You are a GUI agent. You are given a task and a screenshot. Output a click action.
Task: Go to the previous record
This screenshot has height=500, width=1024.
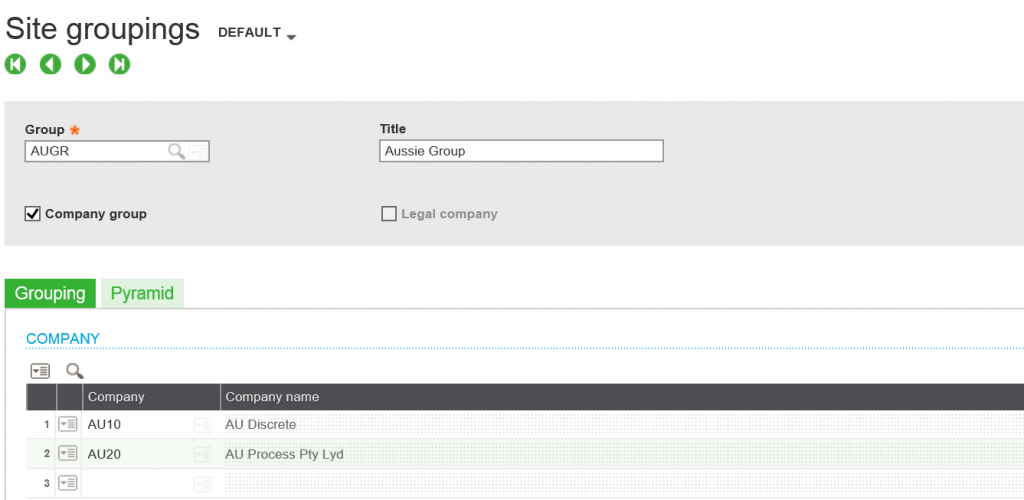tap(50, 64)
